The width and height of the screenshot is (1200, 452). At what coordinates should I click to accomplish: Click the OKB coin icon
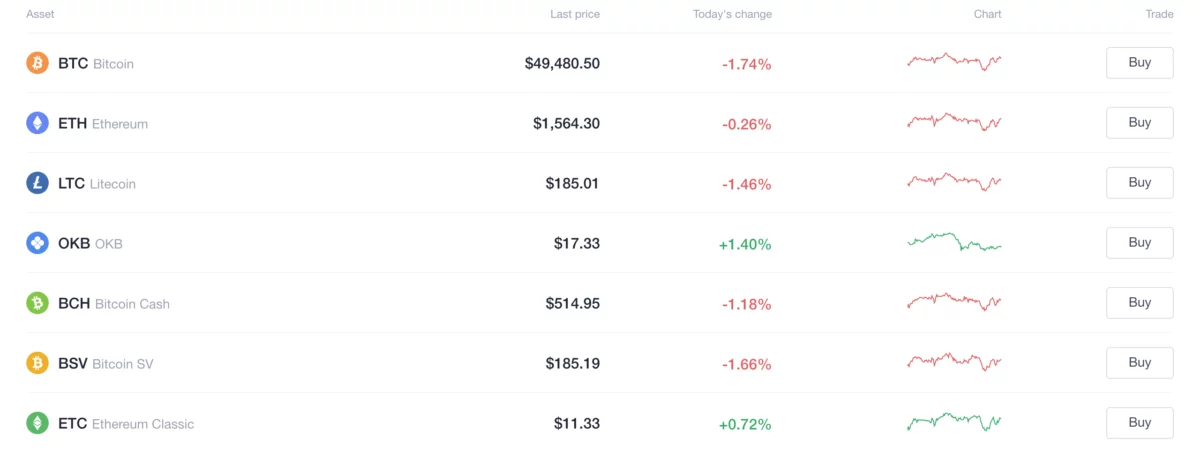(x=37, y=243)
